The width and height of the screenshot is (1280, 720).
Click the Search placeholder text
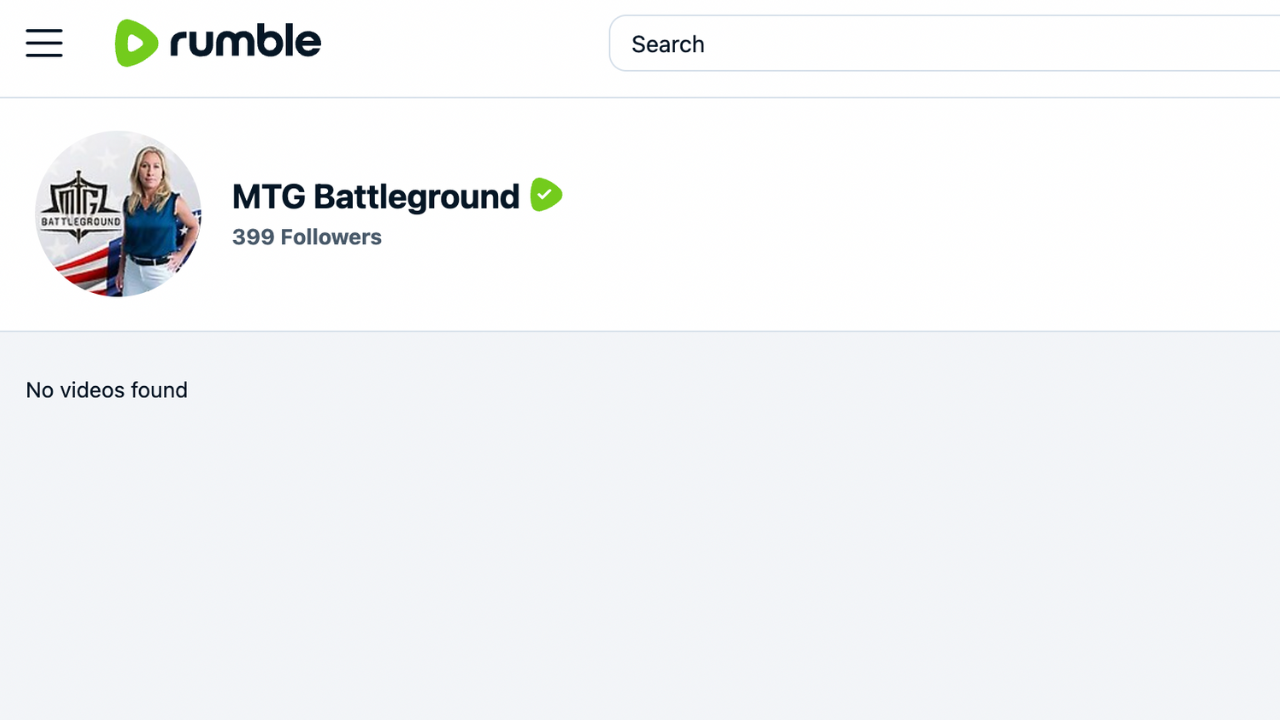pos(668,44)
